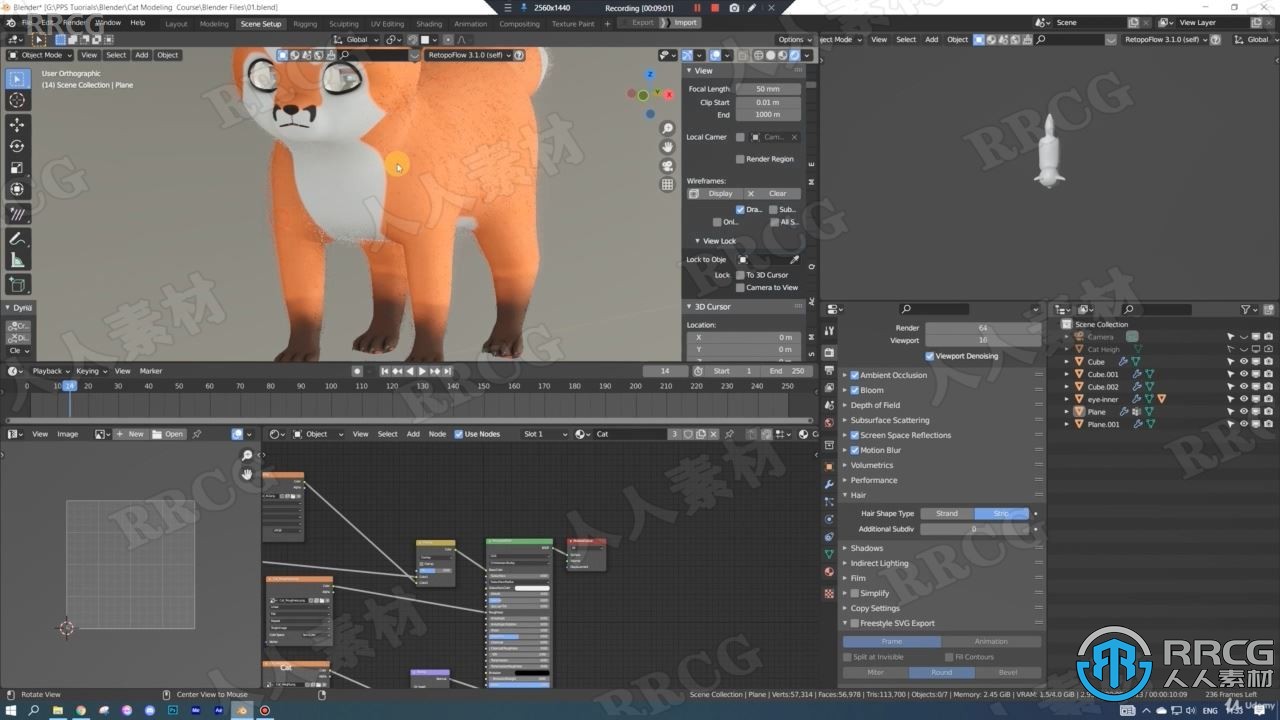Disable the Bloom checkbox
1280x720 pixels.
click(854, 390)
